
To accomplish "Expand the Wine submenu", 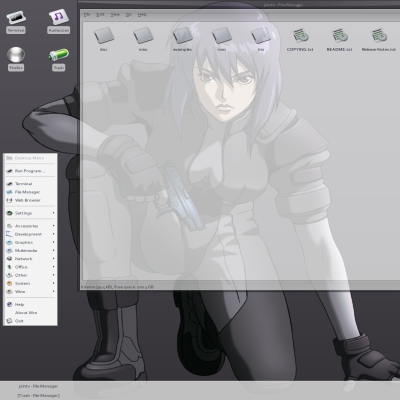I will (30, 292).
